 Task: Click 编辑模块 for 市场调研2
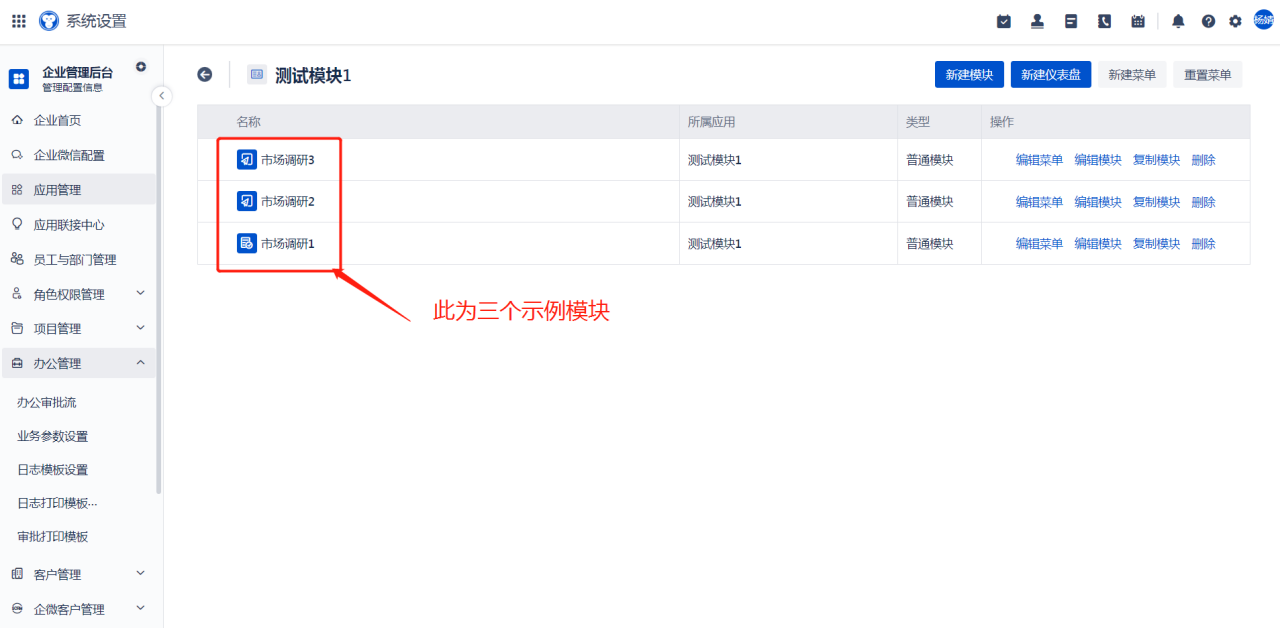tap(1098, 202)
